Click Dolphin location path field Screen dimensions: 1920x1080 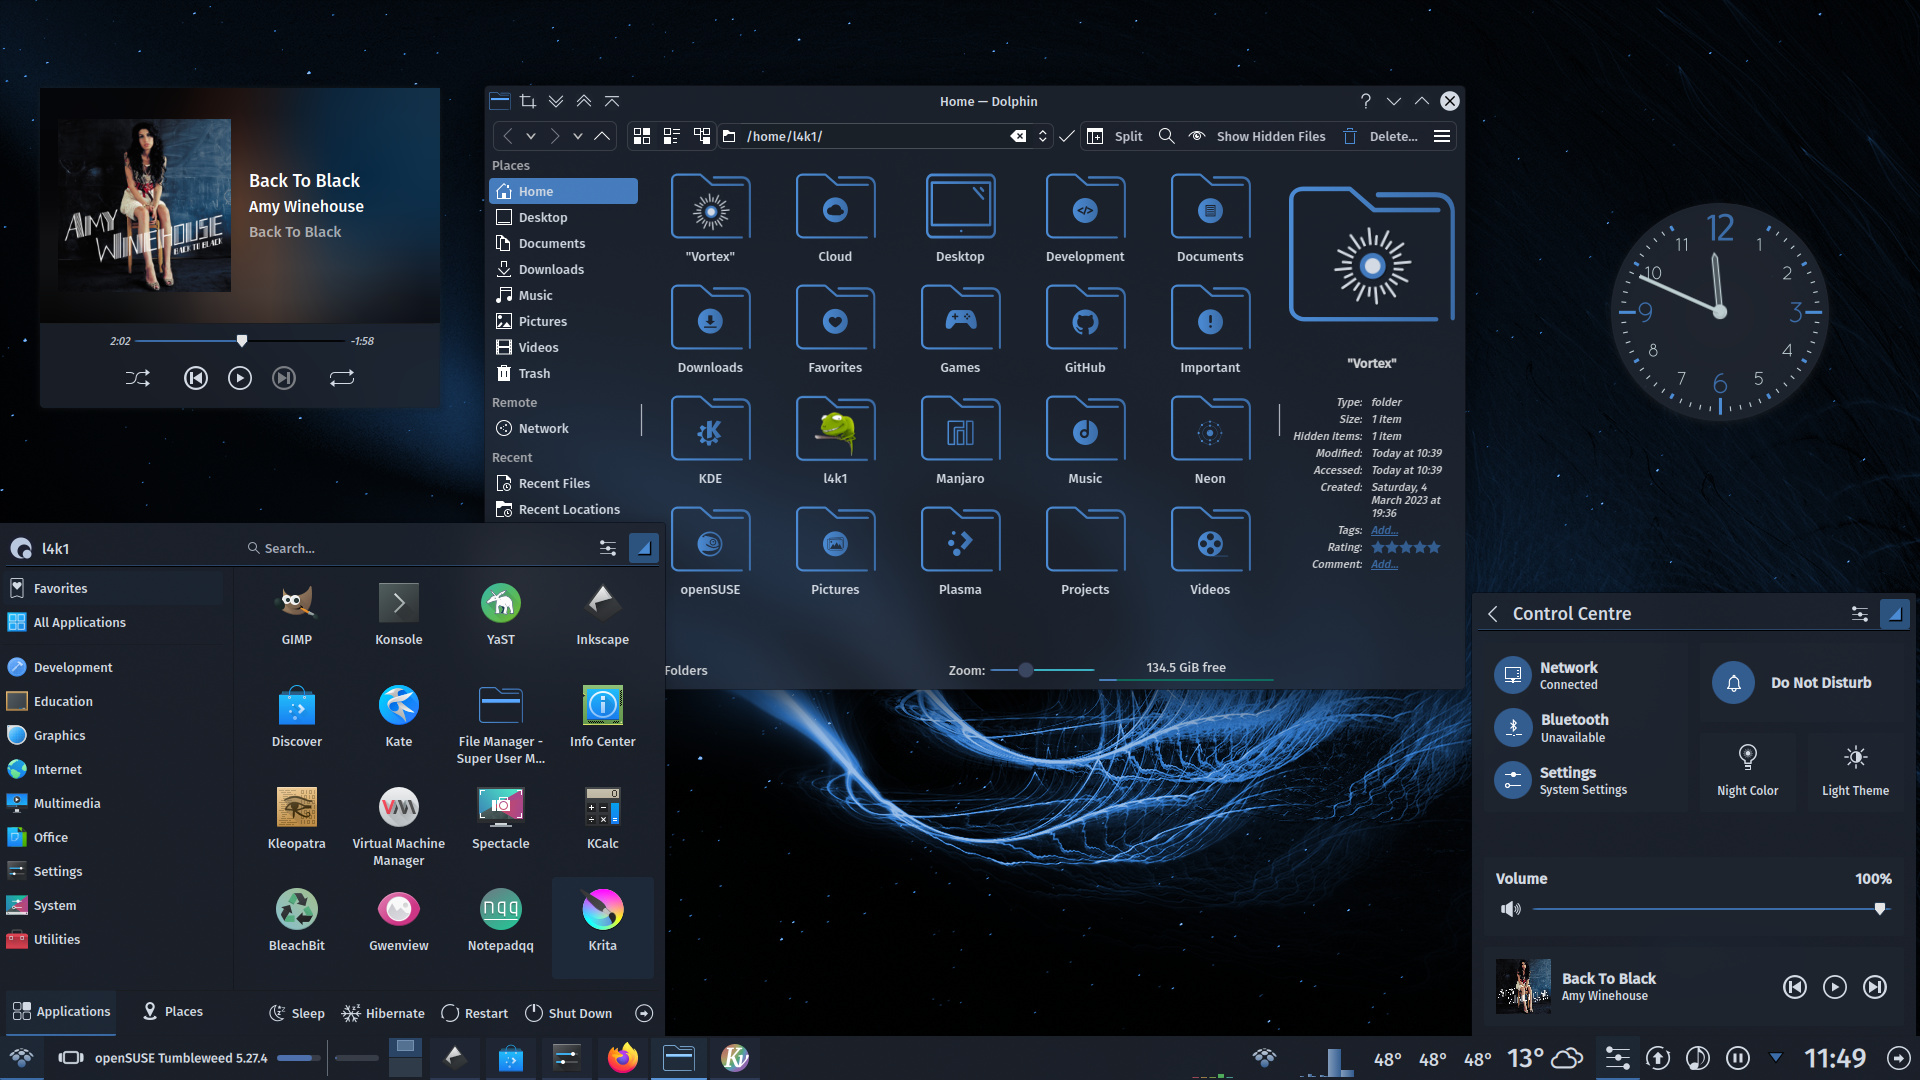[x=875, y=136]
